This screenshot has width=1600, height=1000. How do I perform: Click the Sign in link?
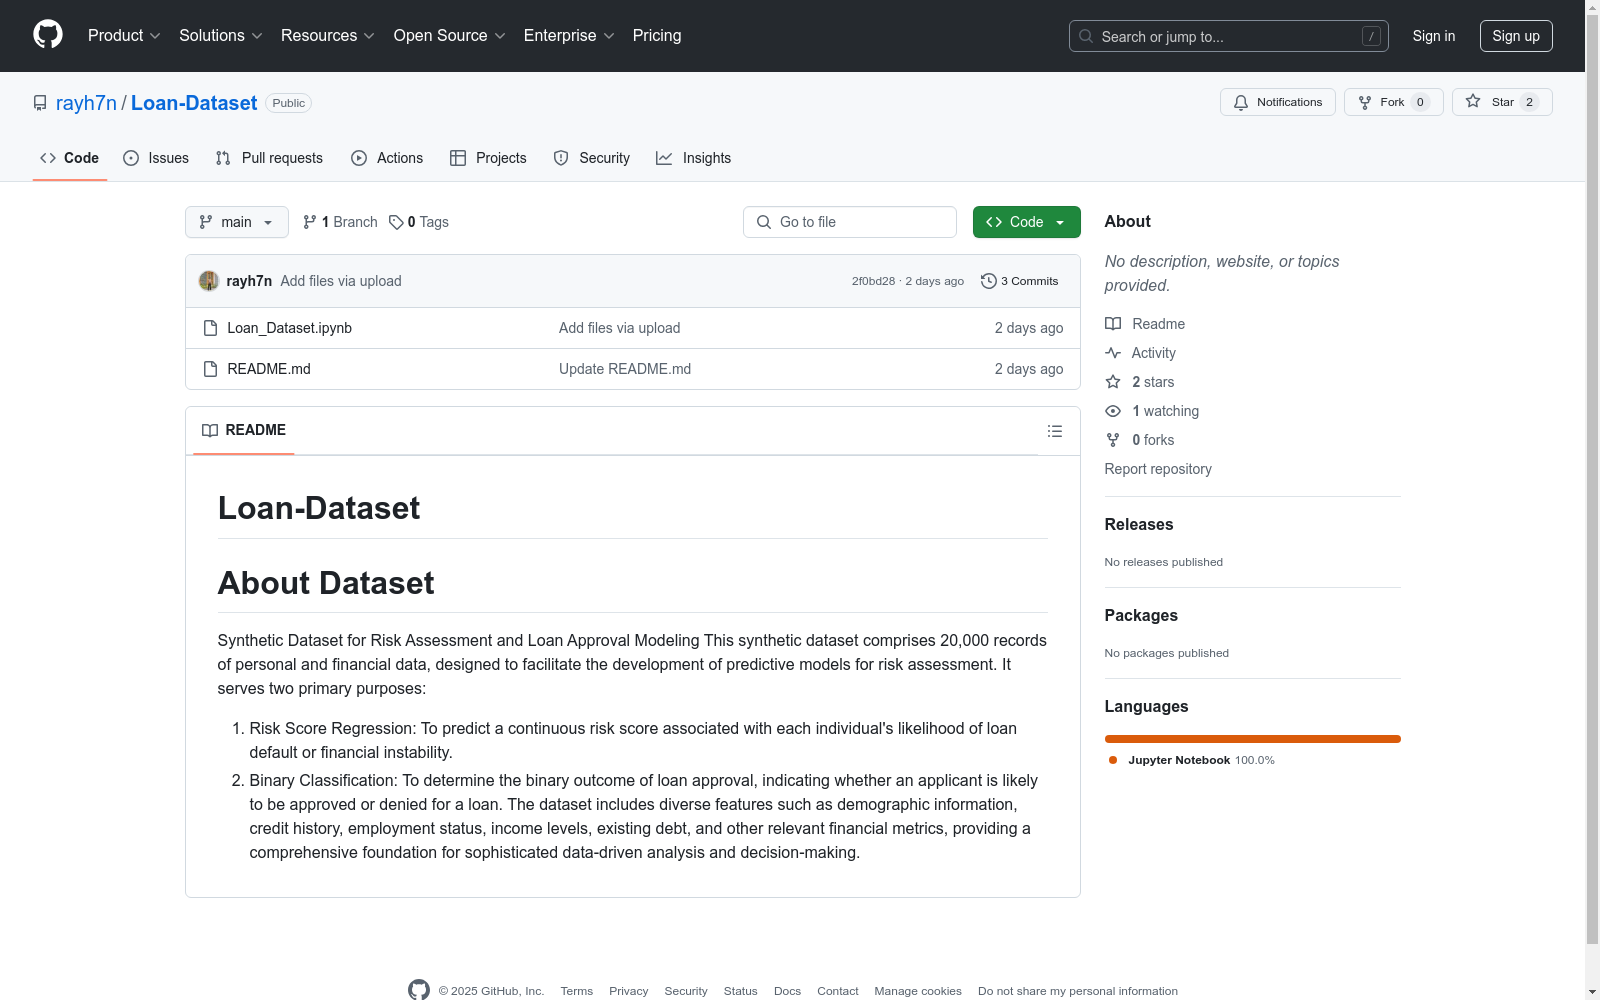(1434, 36)
